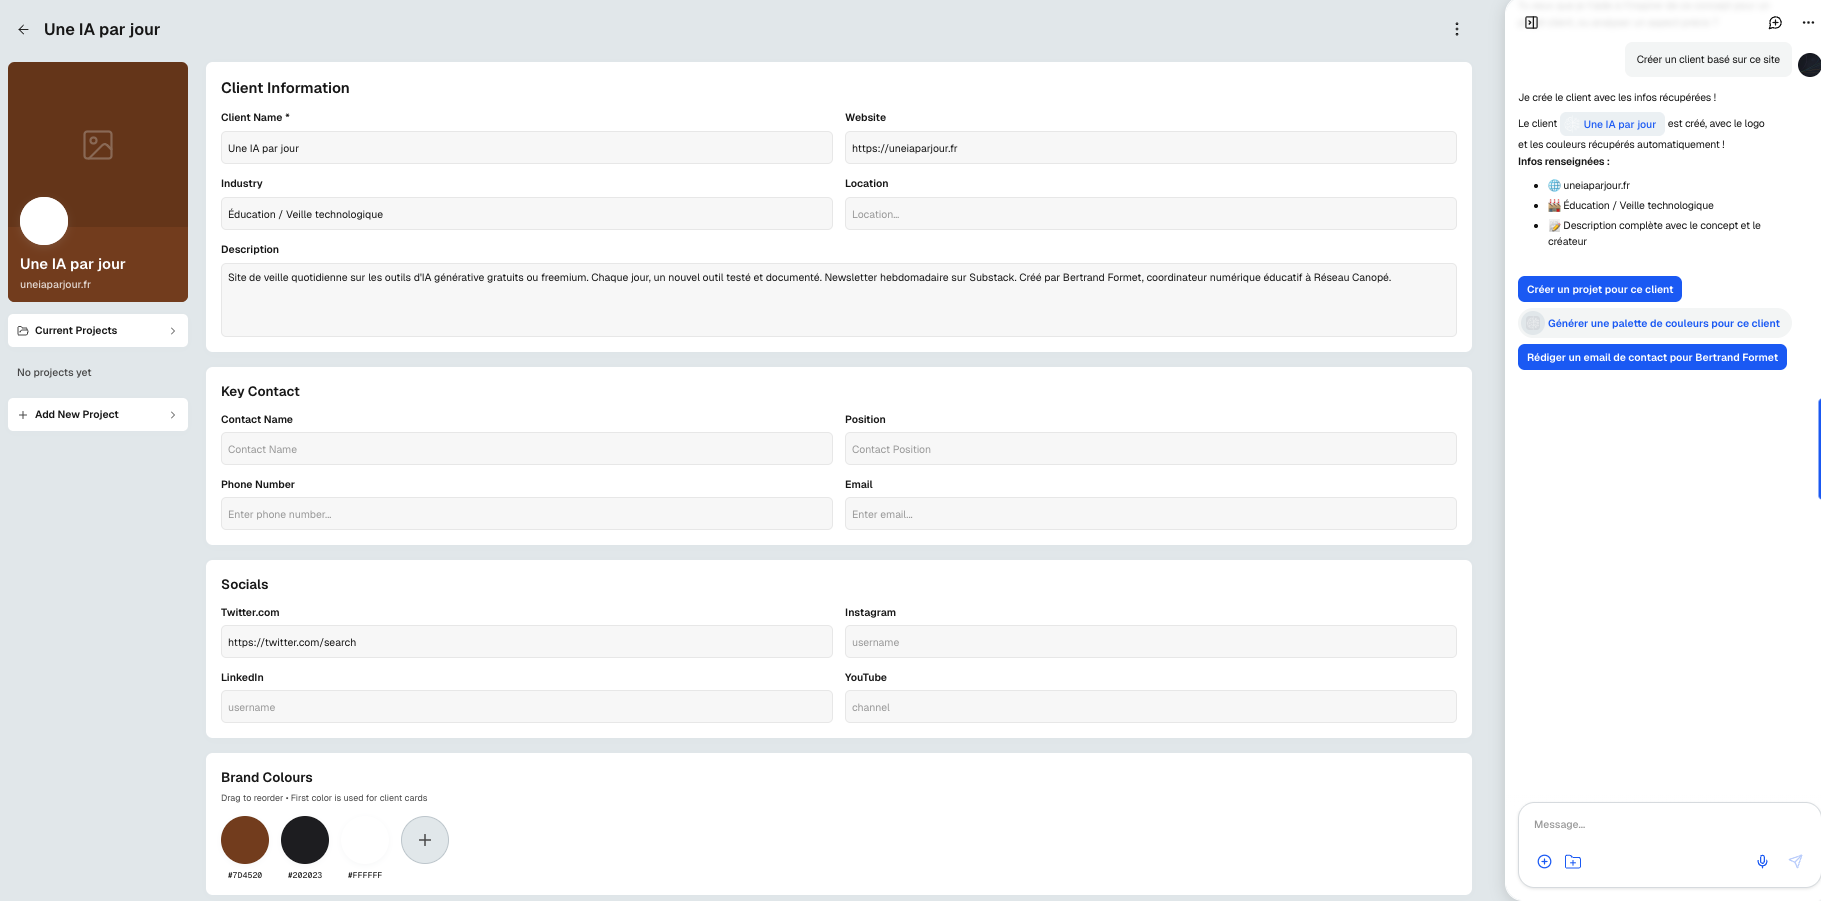Click the folder-plus icon in message box
The width and height of the screenshot is (1821, 901).
(1573, 861)
